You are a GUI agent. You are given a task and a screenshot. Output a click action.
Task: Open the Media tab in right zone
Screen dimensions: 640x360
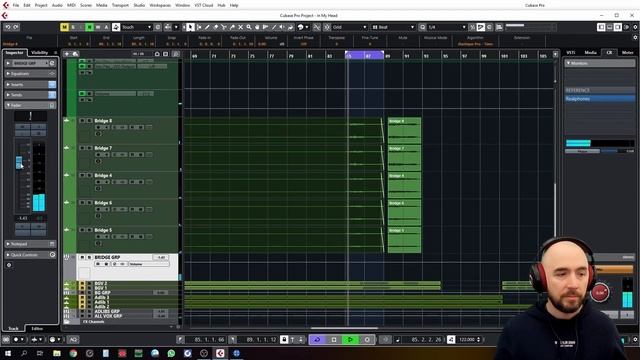click(x=590, y=53)
